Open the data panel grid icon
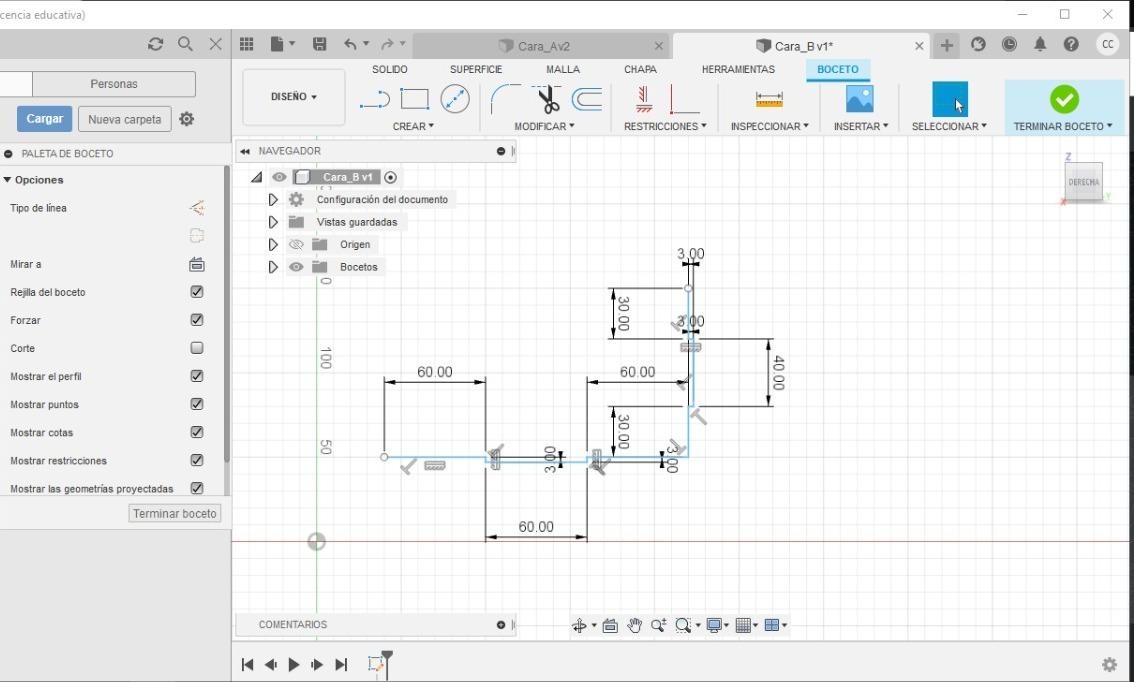The height and width of the screenshot is (682, 1134). pos(247,45)
